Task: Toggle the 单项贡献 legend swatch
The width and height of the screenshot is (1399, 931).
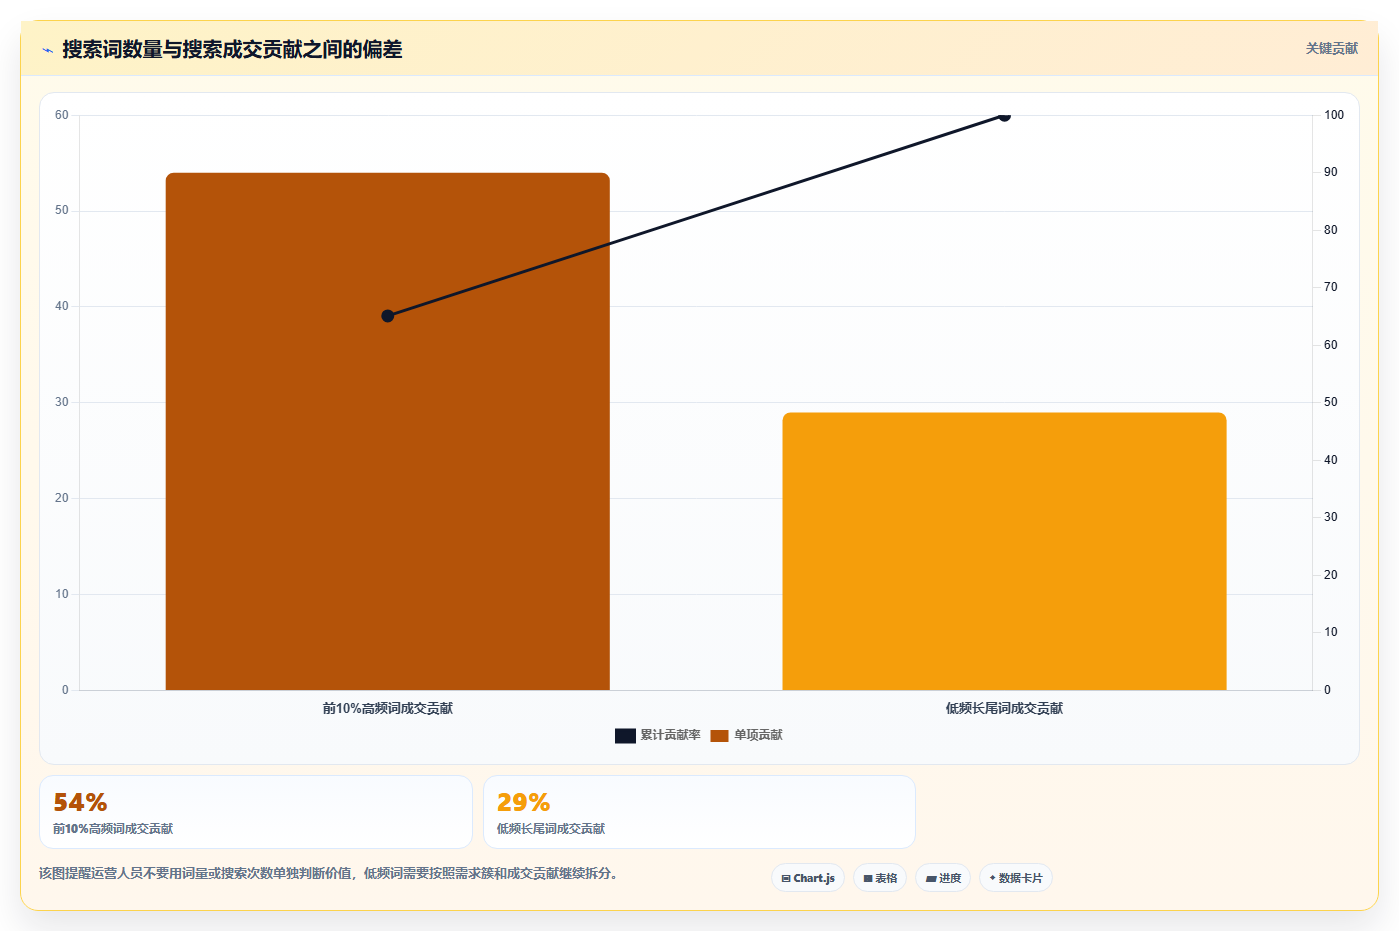Action: coord(719,736)
